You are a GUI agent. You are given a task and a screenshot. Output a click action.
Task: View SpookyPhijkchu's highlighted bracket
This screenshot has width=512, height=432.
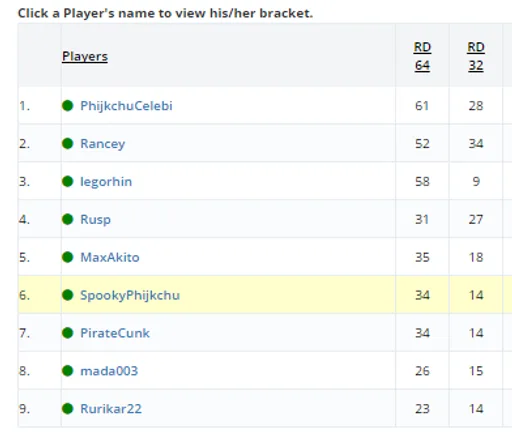(x=130, y=295)
